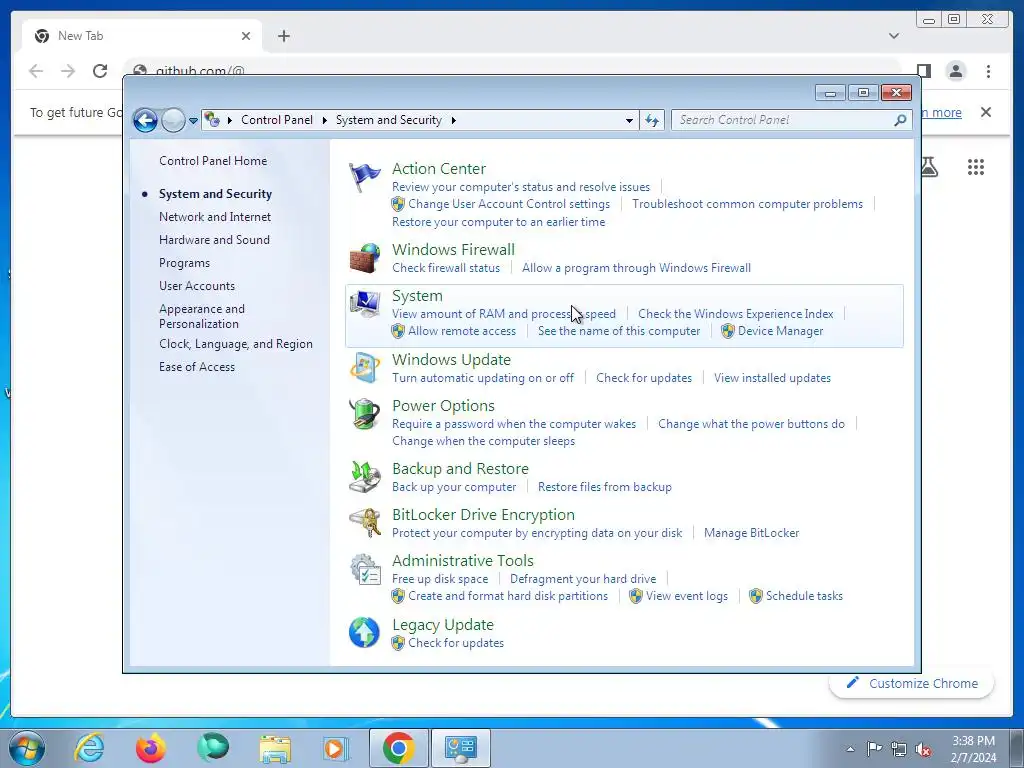Click Check firewall status

click(x=446, y=268)
